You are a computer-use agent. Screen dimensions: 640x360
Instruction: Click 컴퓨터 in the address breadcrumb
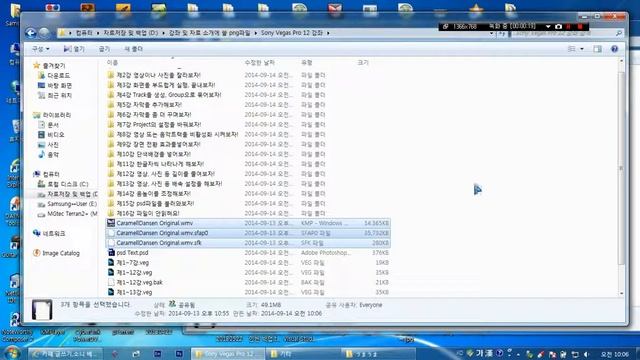pos(84,33)
